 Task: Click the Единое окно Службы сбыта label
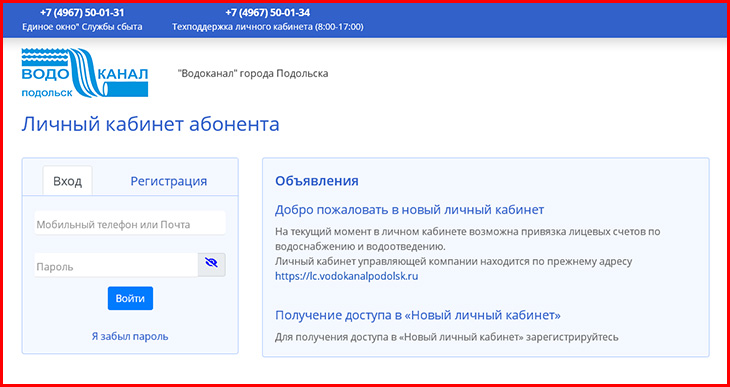click(82, 27)
